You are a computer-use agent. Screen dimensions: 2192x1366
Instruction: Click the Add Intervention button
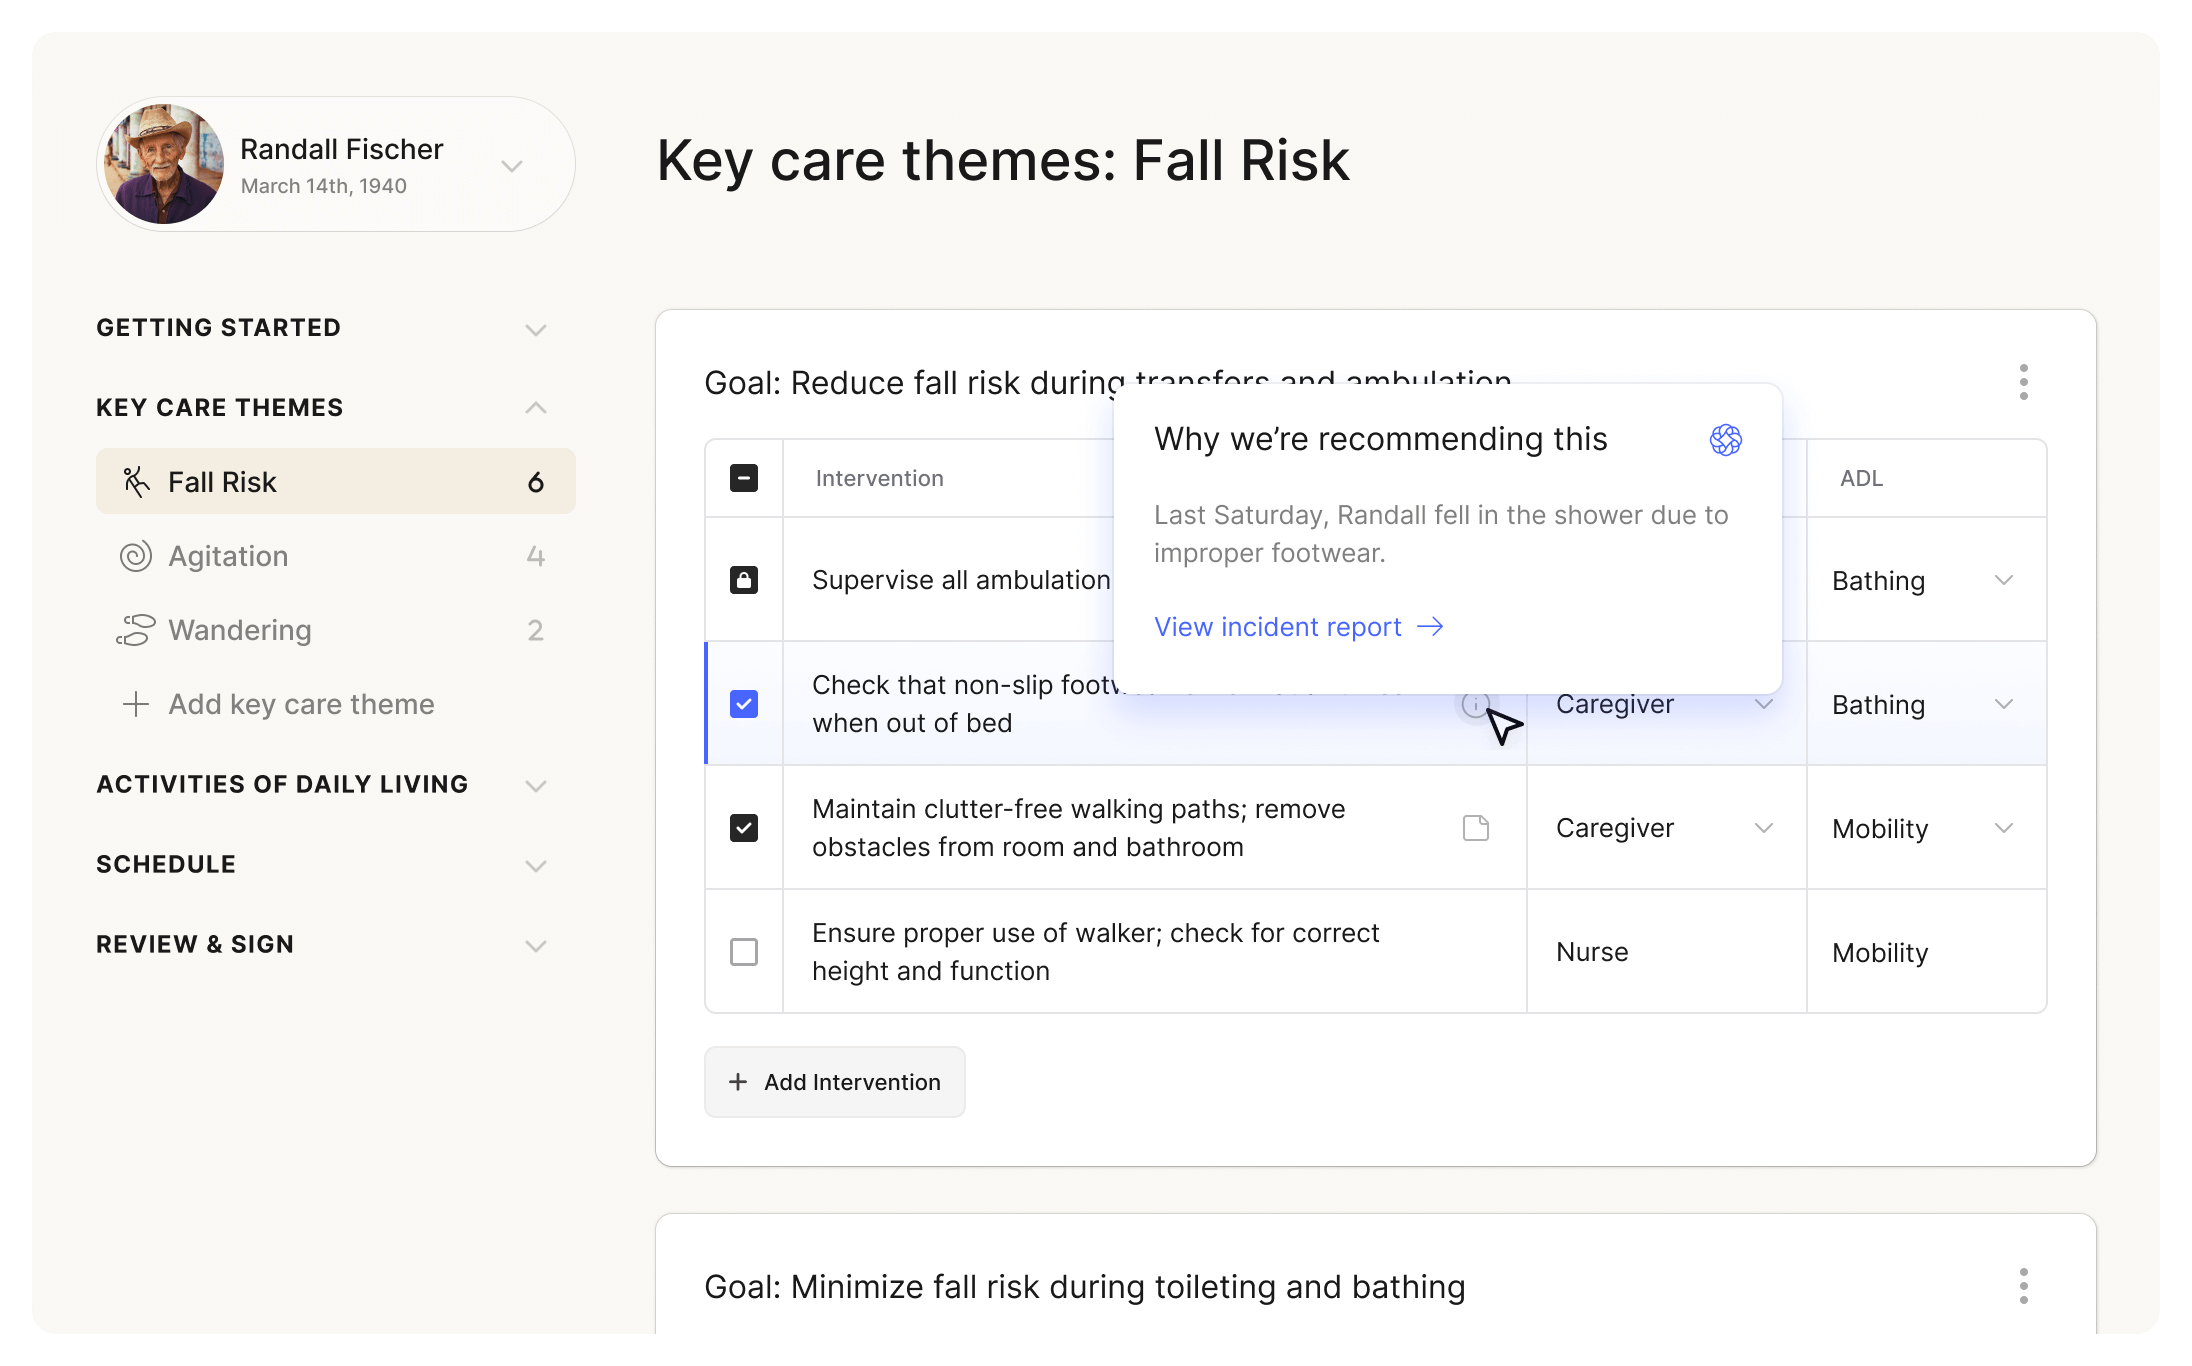(835, 1082)
